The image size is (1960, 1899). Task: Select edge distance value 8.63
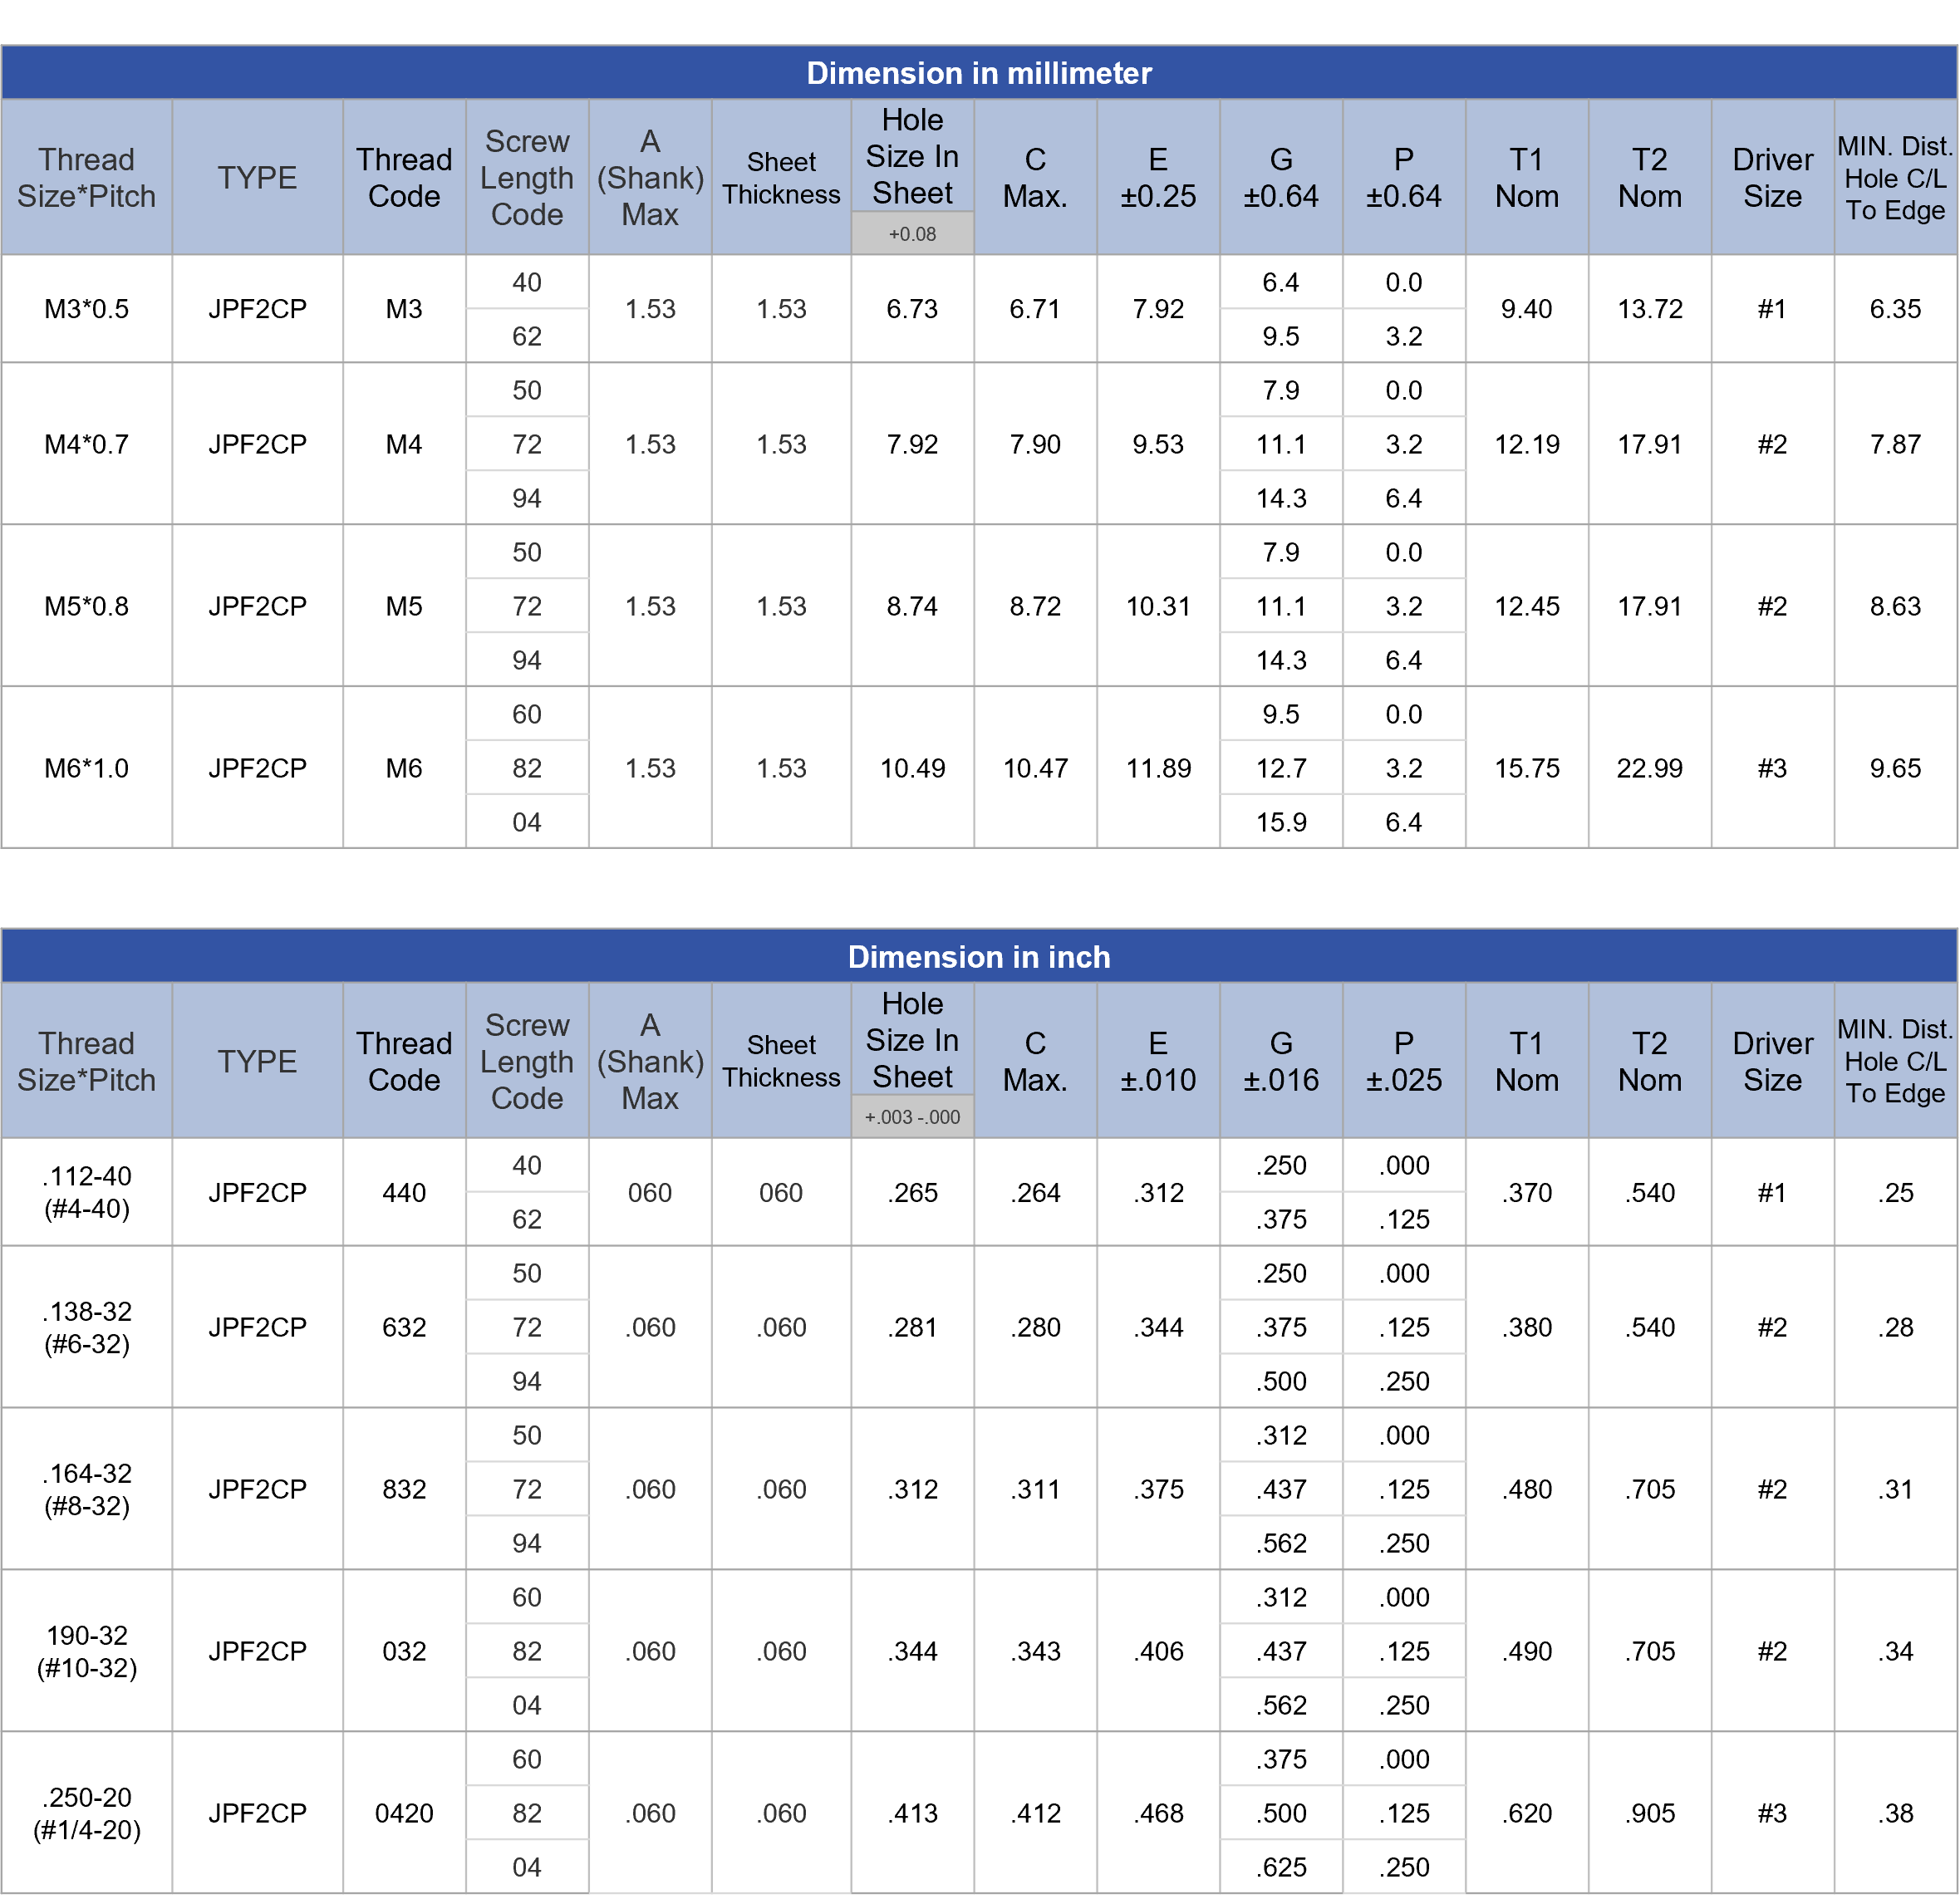coord(1896,606)
